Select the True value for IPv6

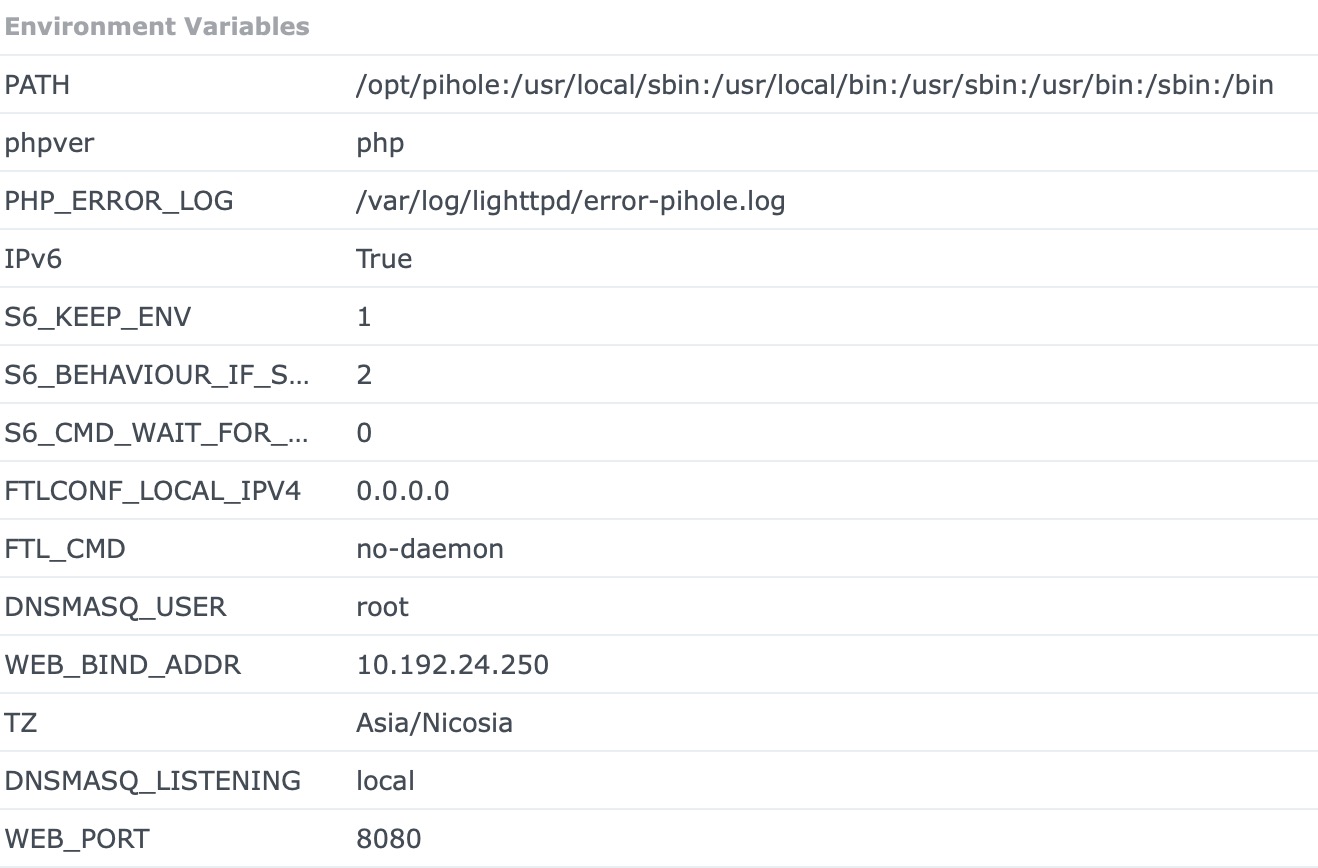[384, 259]
